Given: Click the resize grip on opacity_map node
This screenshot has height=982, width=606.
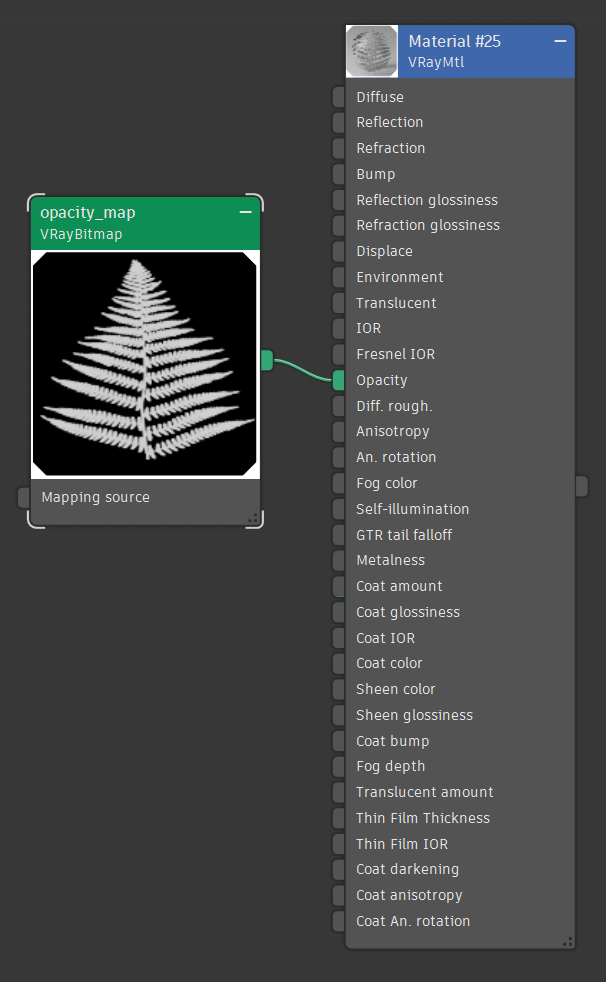Looking at the screenshot, I should tap(253, 518).
